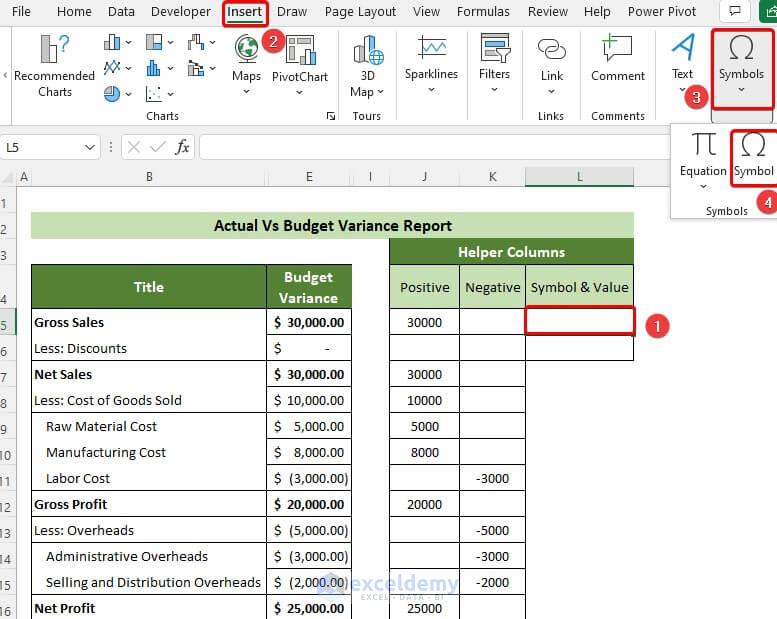The image size is (777, 619).
Task: Expand the Equation dropdown arrow
Action: [703, 186]
